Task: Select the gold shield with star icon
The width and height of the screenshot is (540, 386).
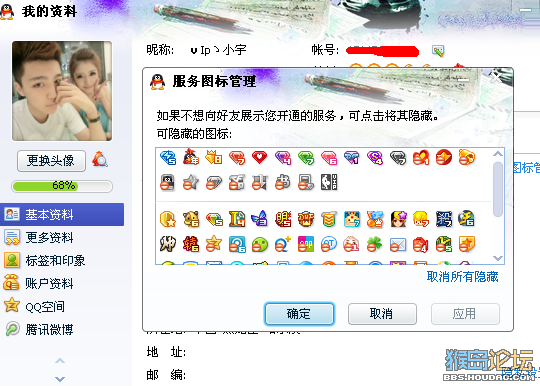Action: 168,219
